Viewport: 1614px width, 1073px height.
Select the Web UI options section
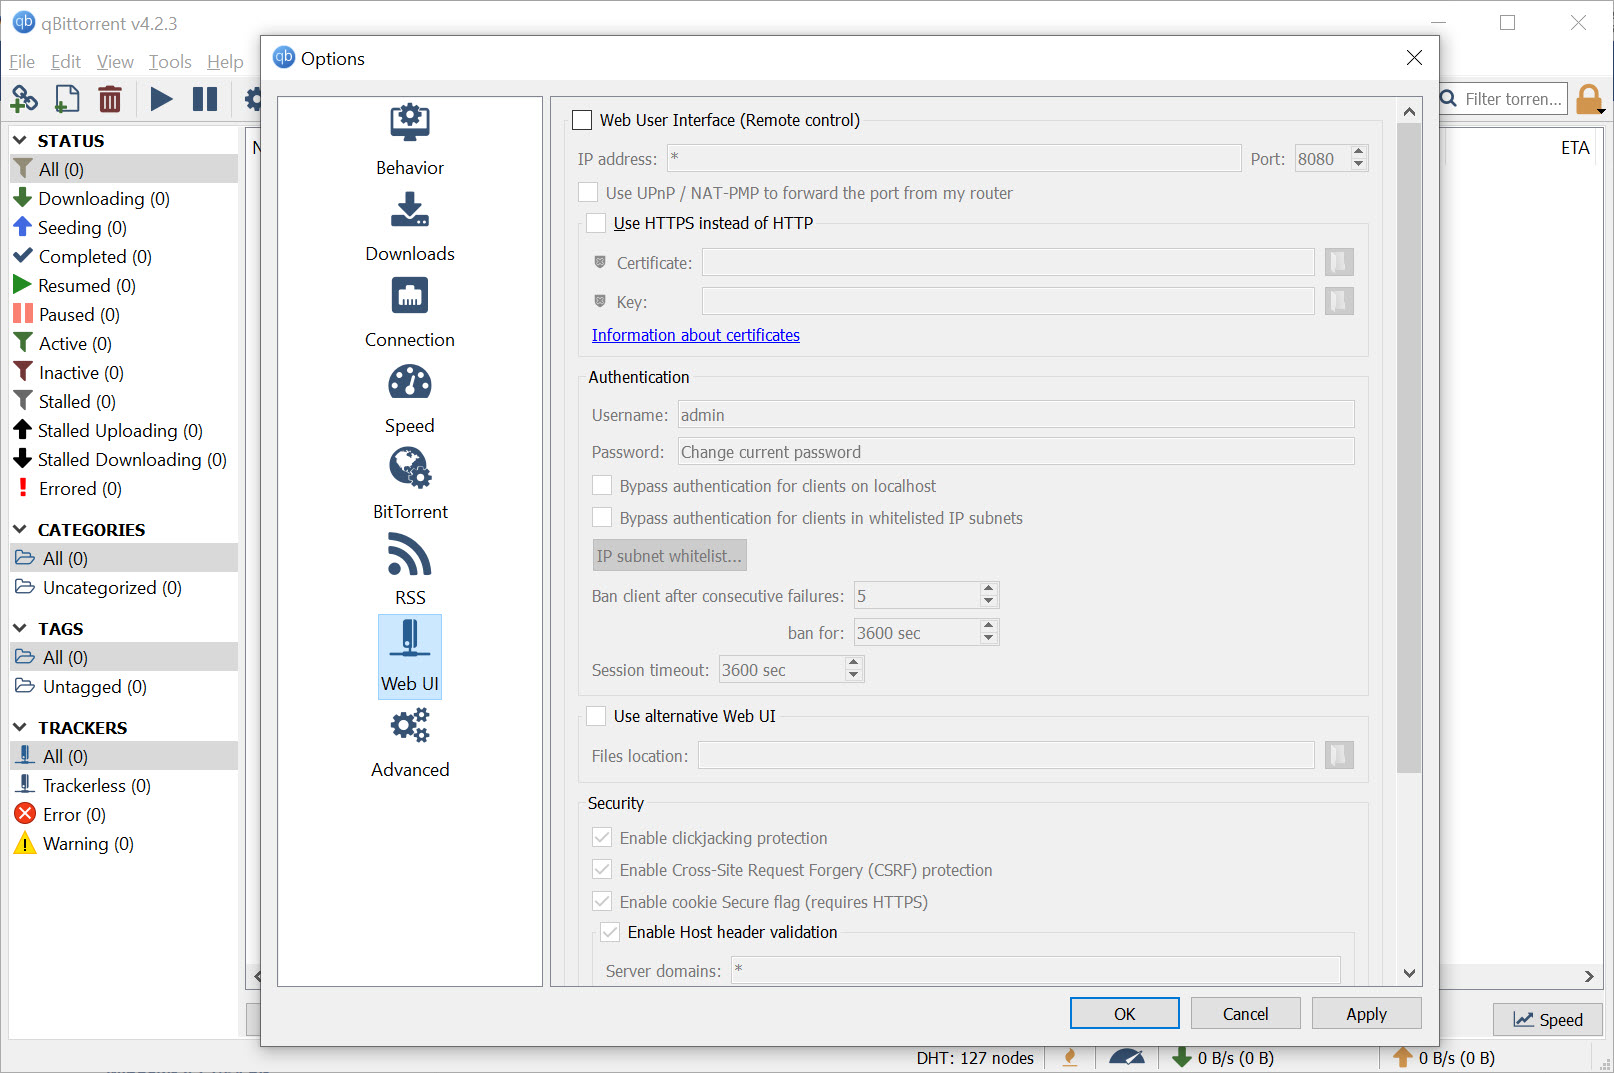point(410,656)
